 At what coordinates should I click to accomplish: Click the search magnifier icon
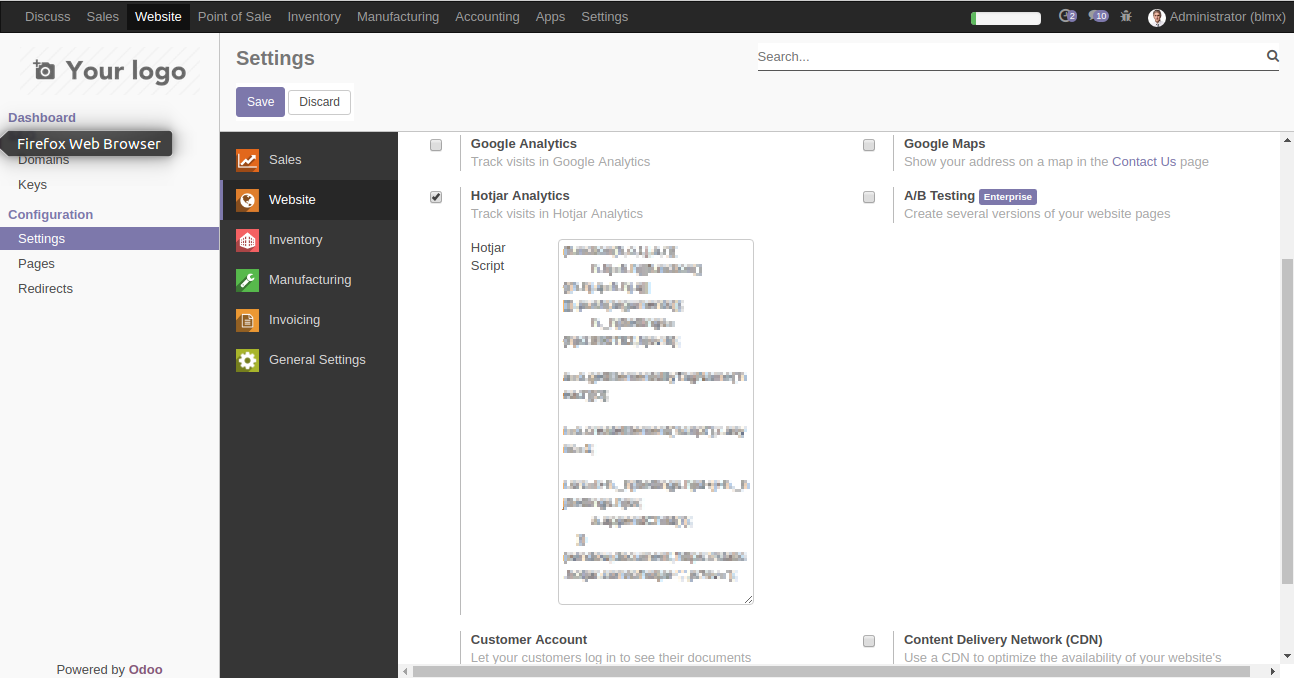click(1273, 57)
